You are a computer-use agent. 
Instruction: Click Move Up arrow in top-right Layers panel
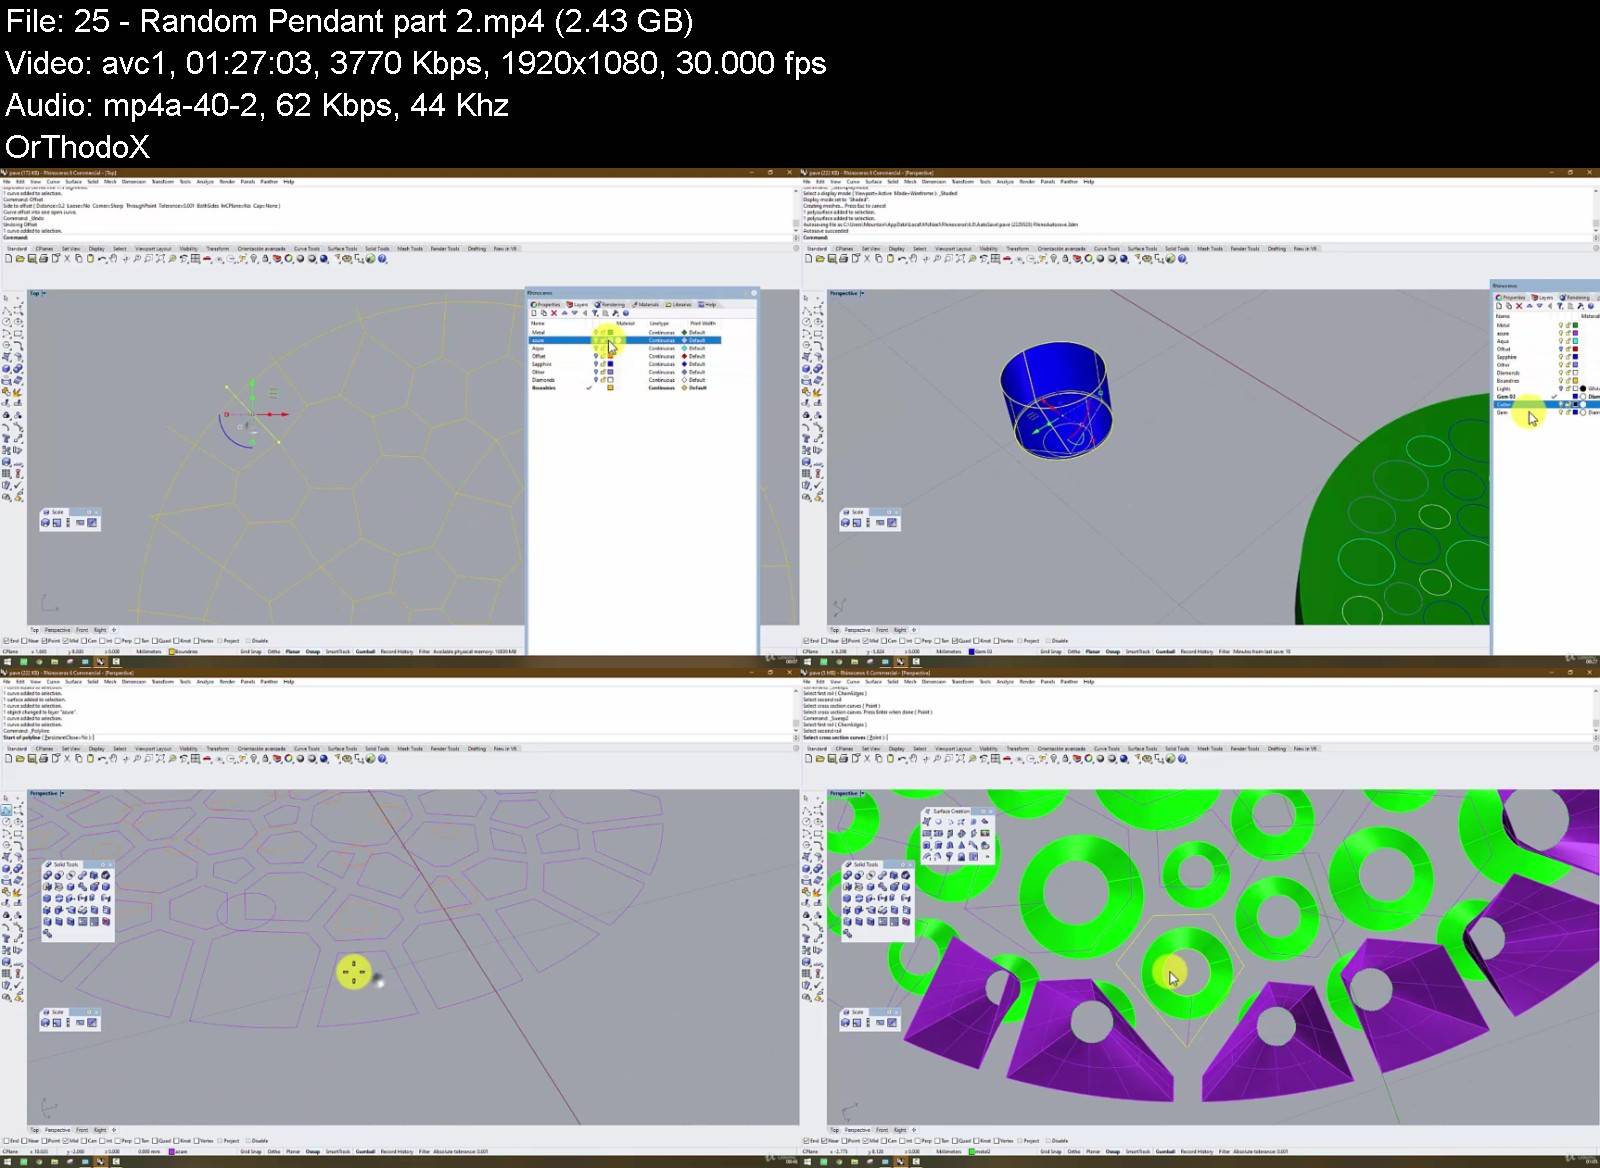[1530, 306]
